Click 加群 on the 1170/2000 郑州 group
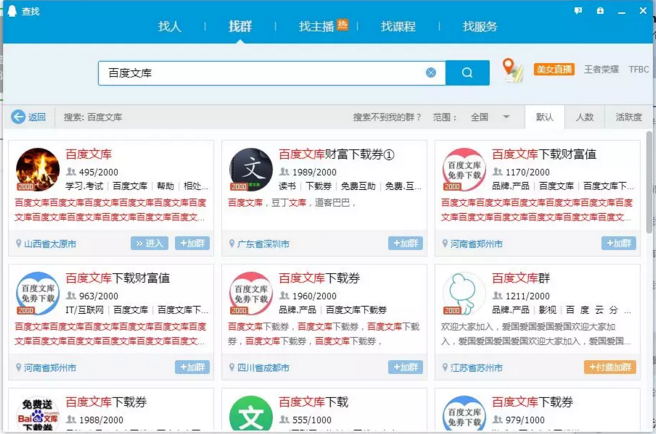 point(619,243)
